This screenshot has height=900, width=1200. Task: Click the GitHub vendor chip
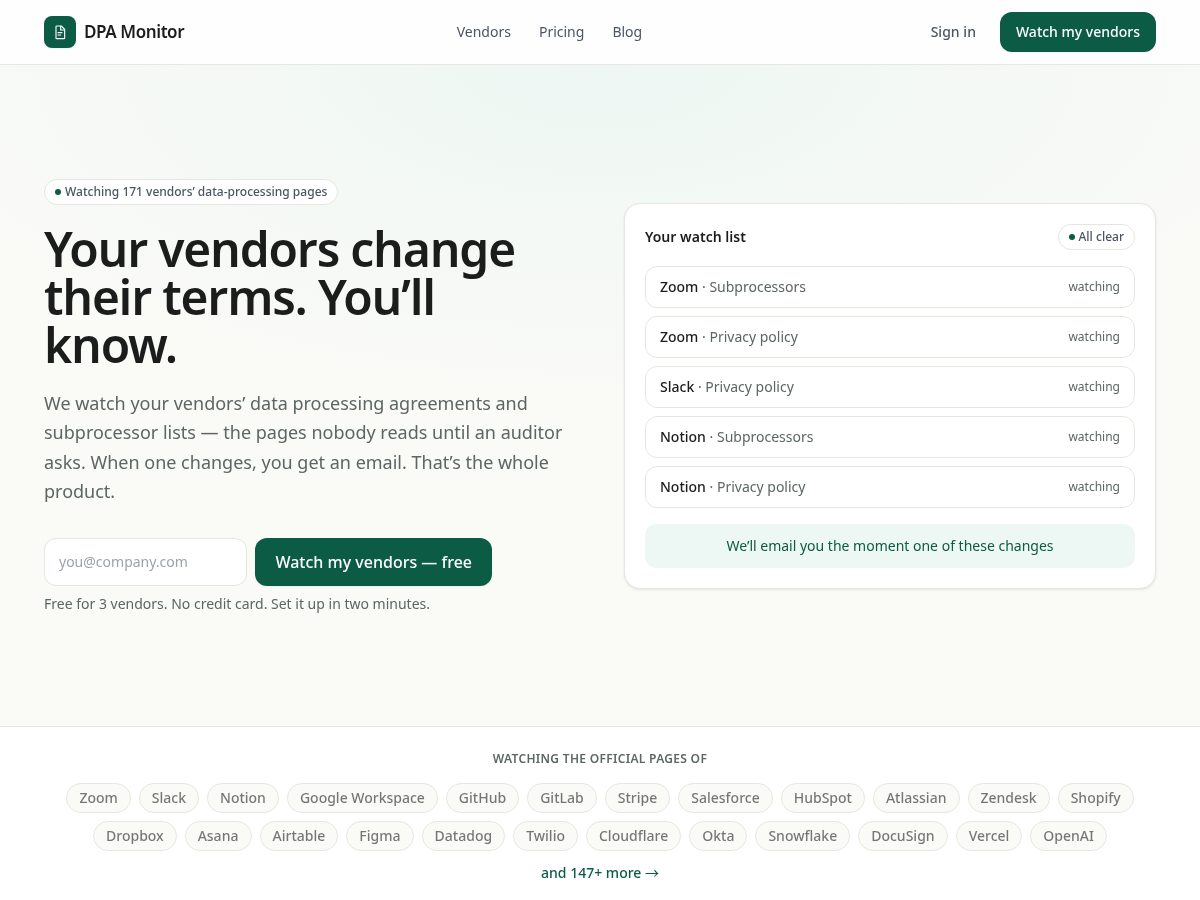(482, 798)
